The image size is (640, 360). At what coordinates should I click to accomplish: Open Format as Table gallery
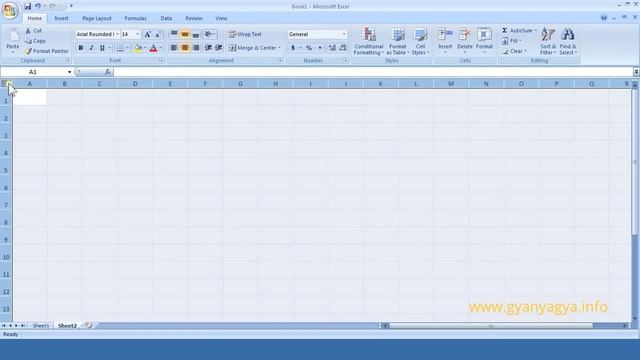pyautogui.click(x=398, y=41)
